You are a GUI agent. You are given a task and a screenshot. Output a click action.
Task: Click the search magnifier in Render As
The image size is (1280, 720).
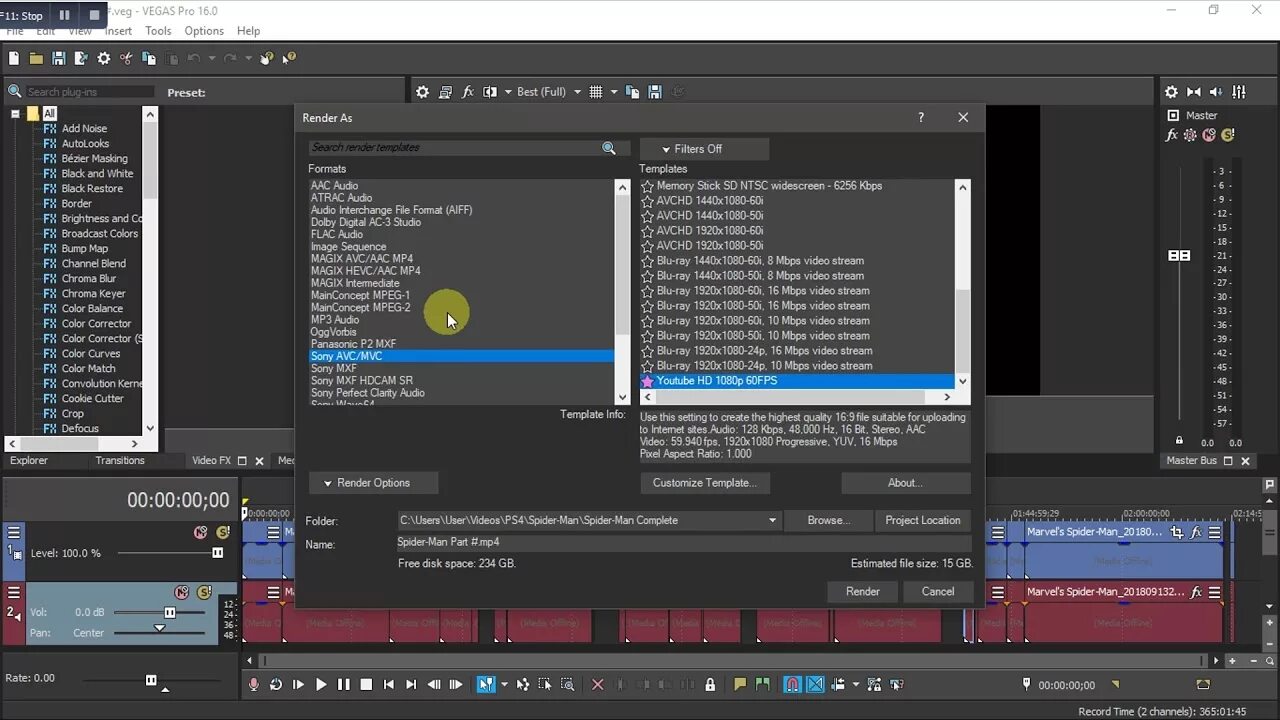609,148
